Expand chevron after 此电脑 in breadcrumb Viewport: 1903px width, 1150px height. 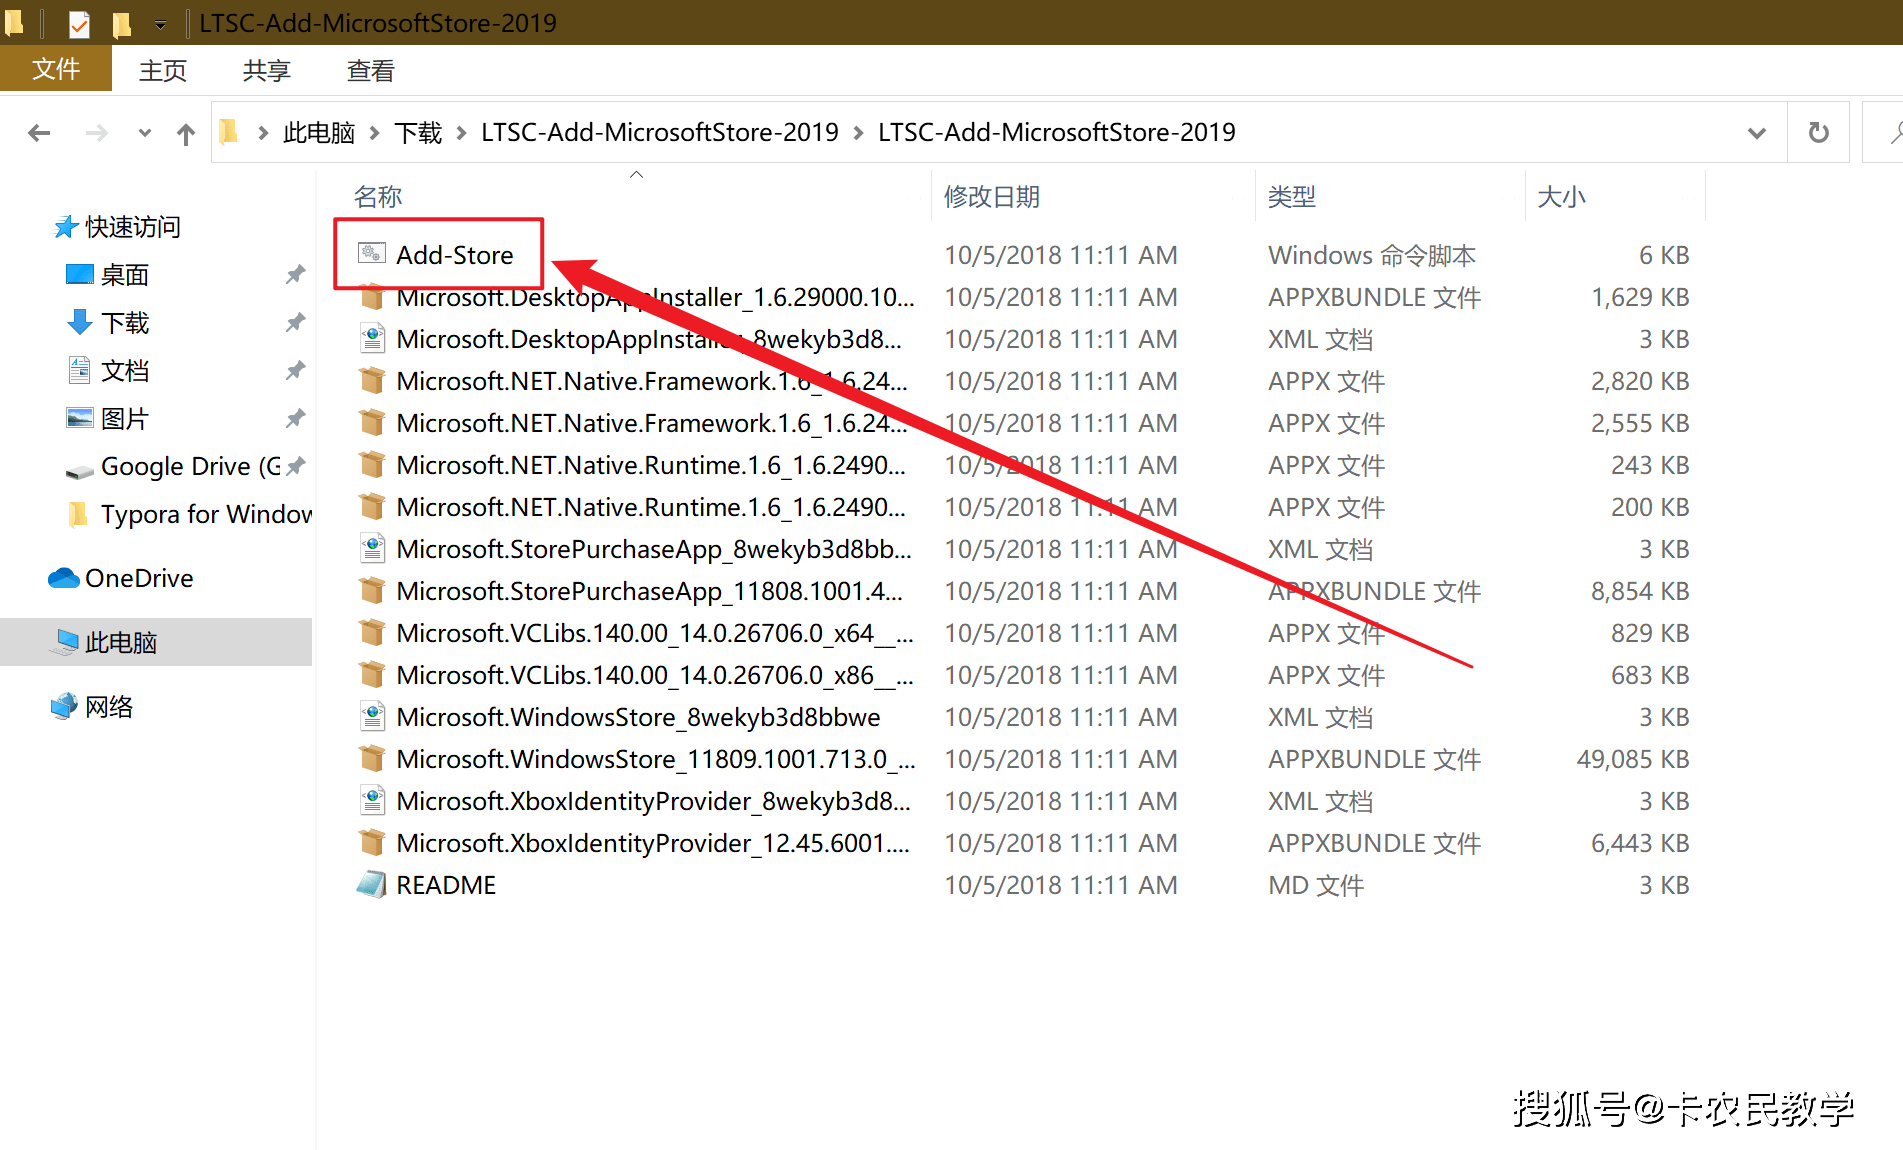click(375, 132)
